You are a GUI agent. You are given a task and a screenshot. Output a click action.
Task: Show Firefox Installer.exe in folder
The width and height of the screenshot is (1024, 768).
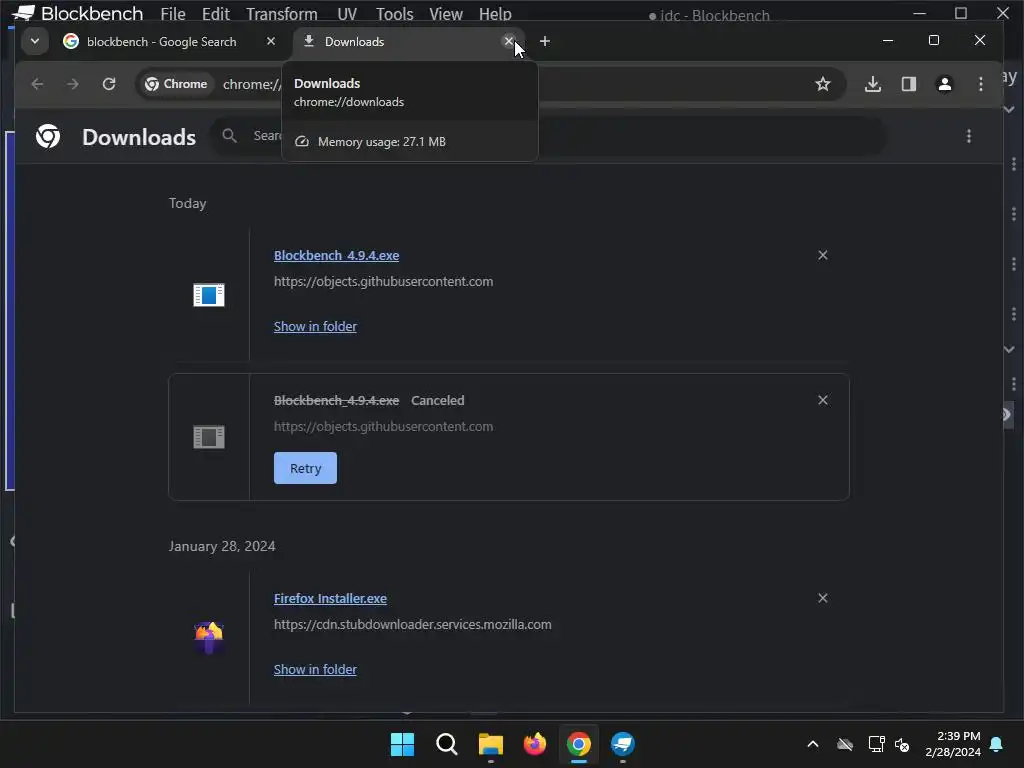[x=315, y=669]
